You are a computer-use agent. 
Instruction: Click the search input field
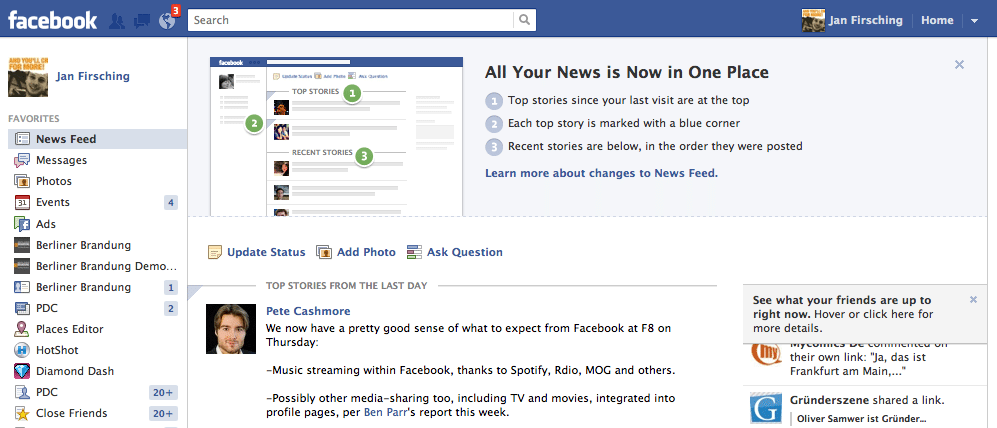tap(350, 20)
